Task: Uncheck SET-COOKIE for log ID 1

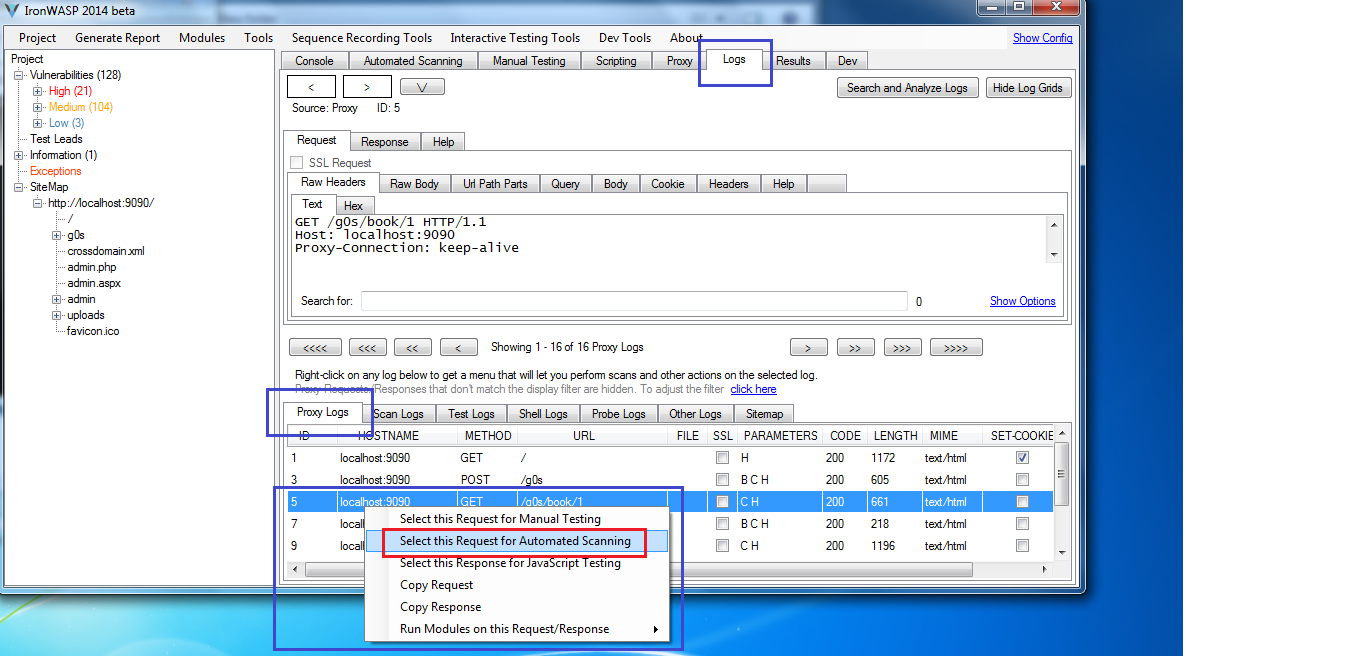Action: [1022, 457]
